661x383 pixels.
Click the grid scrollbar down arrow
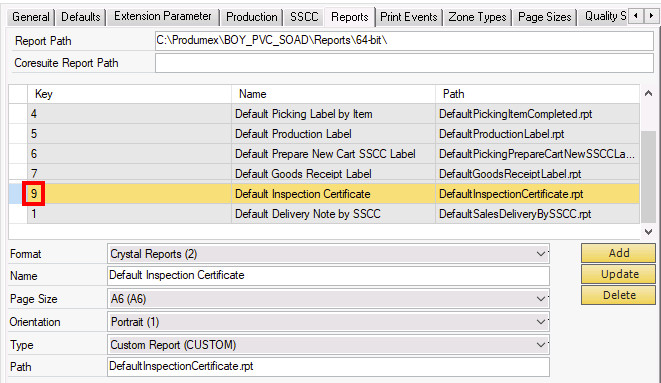[x=648, y=232]
